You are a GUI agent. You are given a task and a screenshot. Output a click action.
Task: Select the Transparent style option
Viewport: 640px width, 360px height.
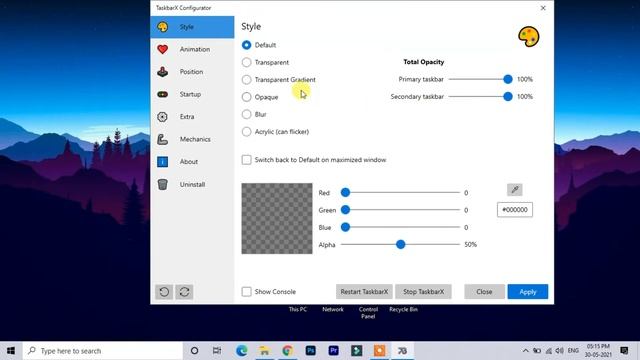(247, 62)
